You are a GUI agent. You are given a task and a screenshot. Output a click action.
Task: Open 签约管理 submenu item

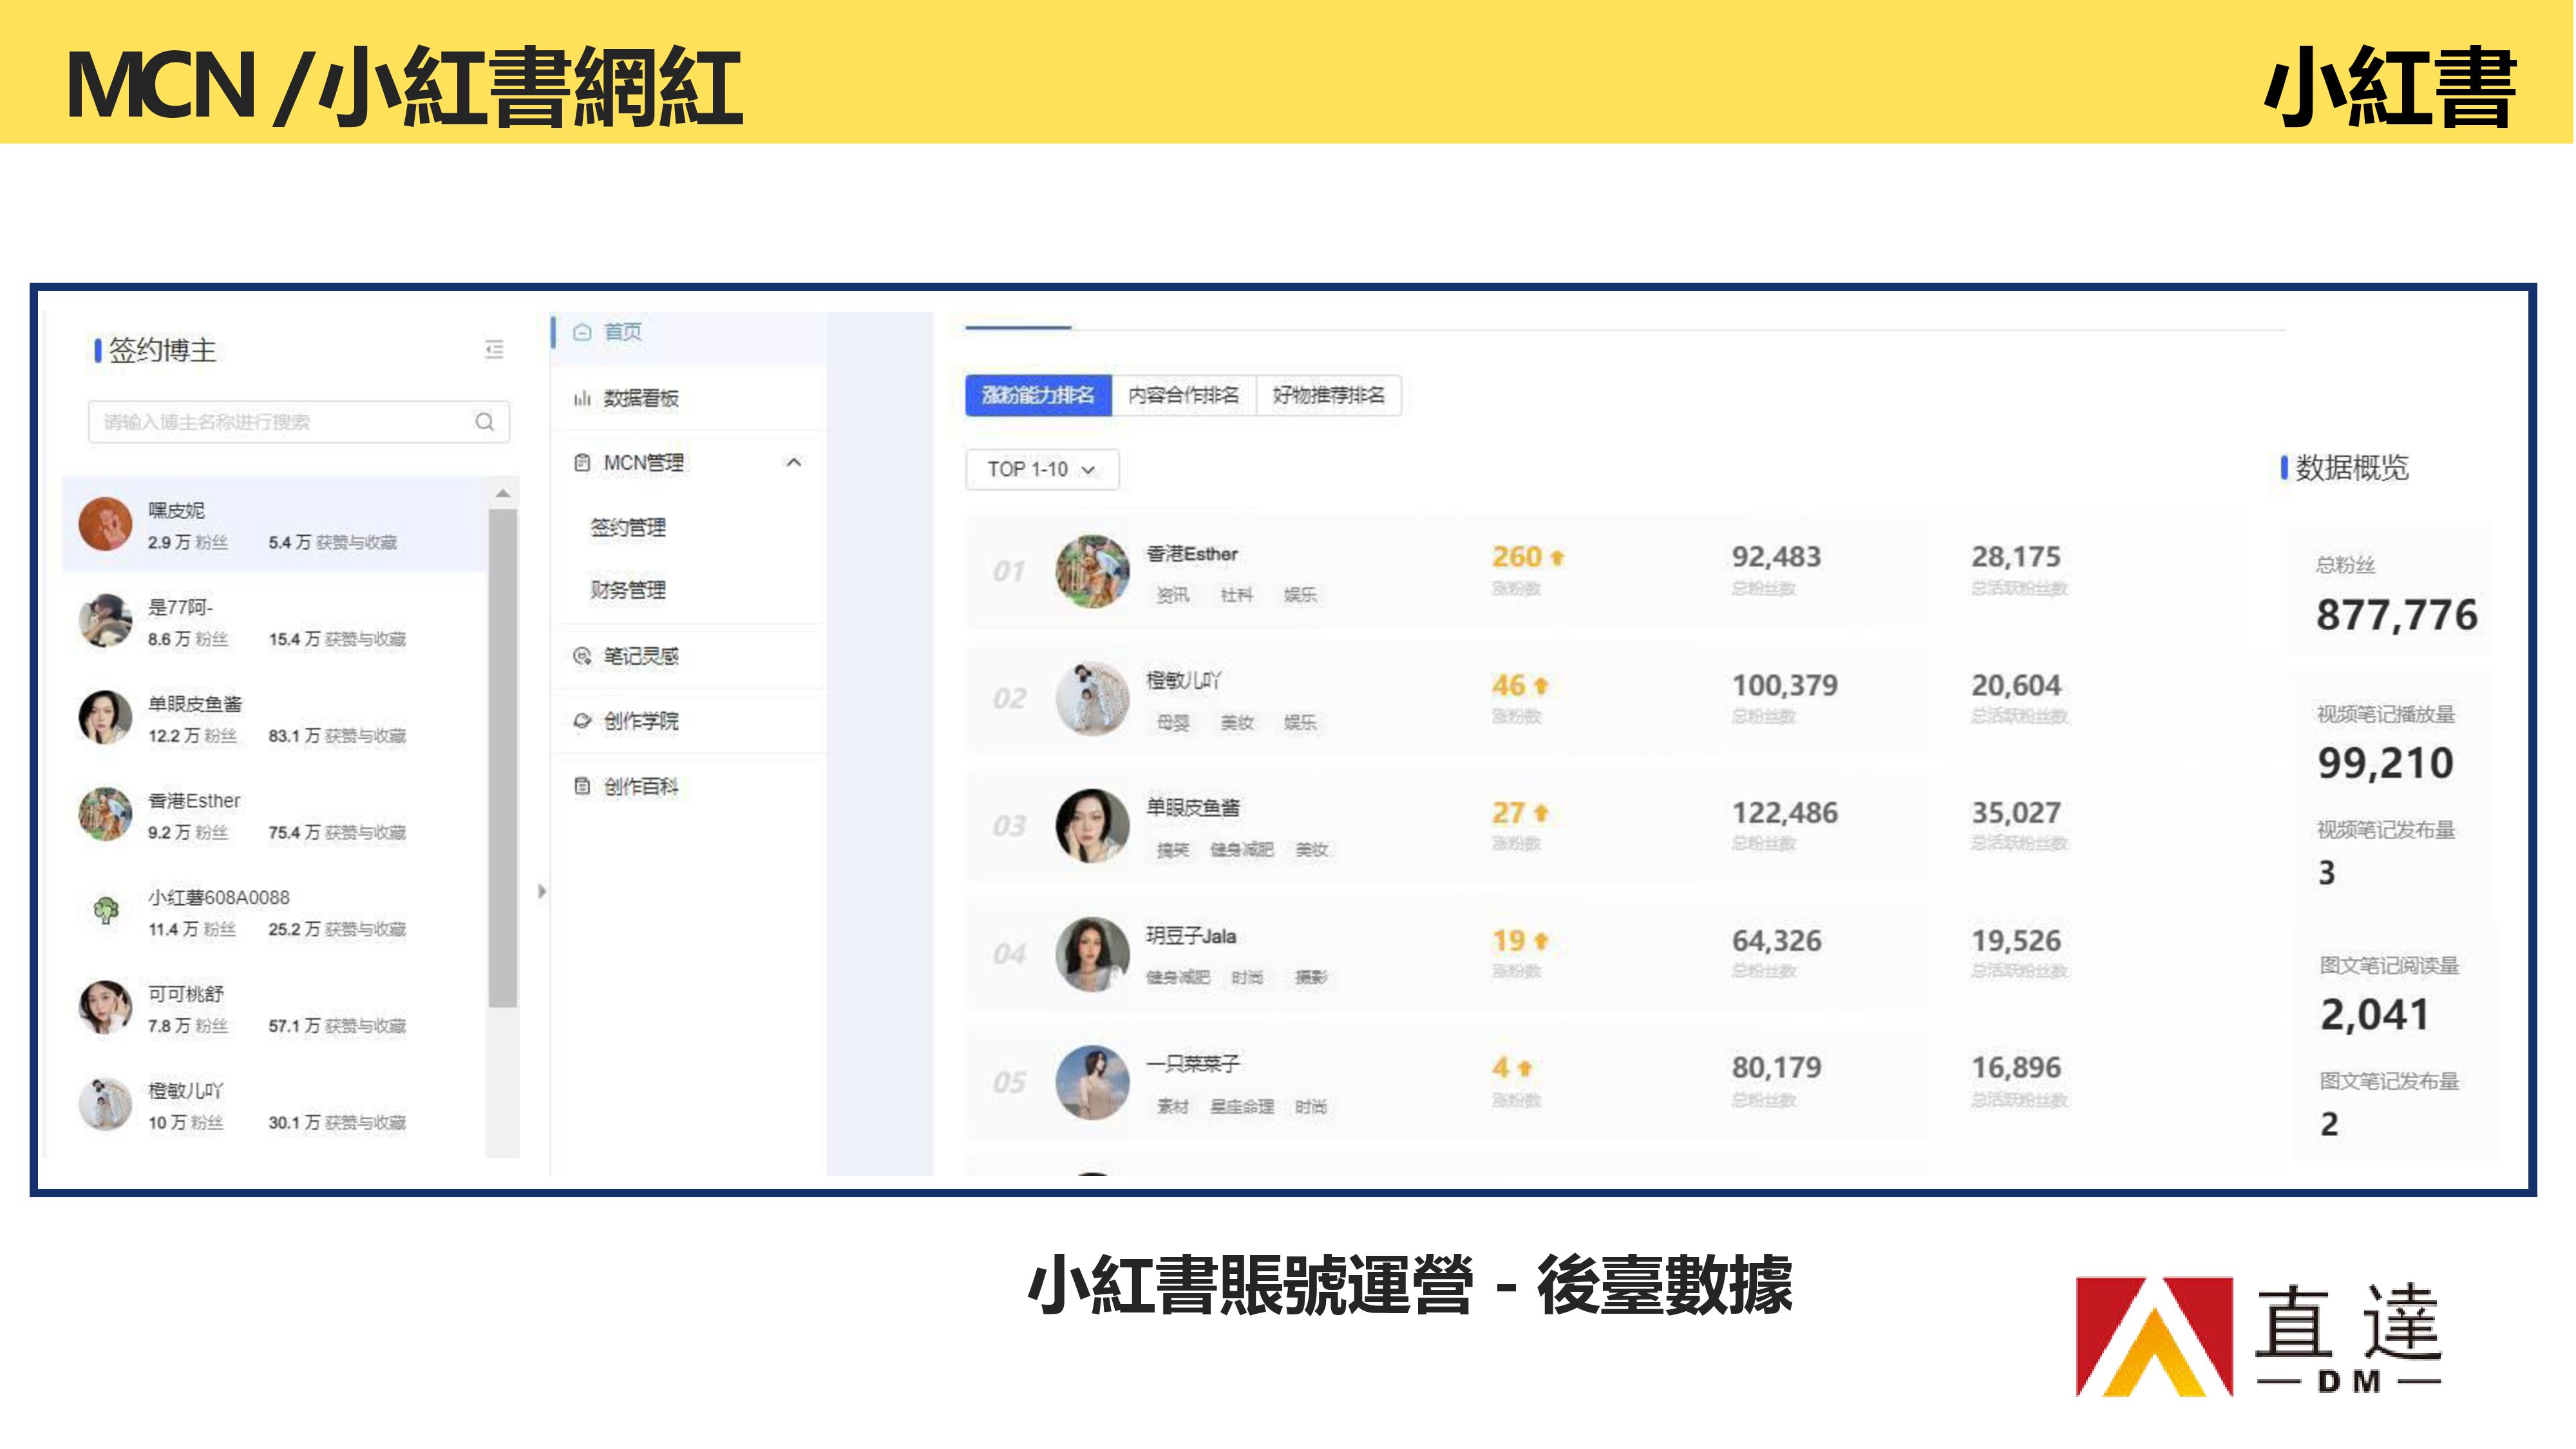coord(628,528)
